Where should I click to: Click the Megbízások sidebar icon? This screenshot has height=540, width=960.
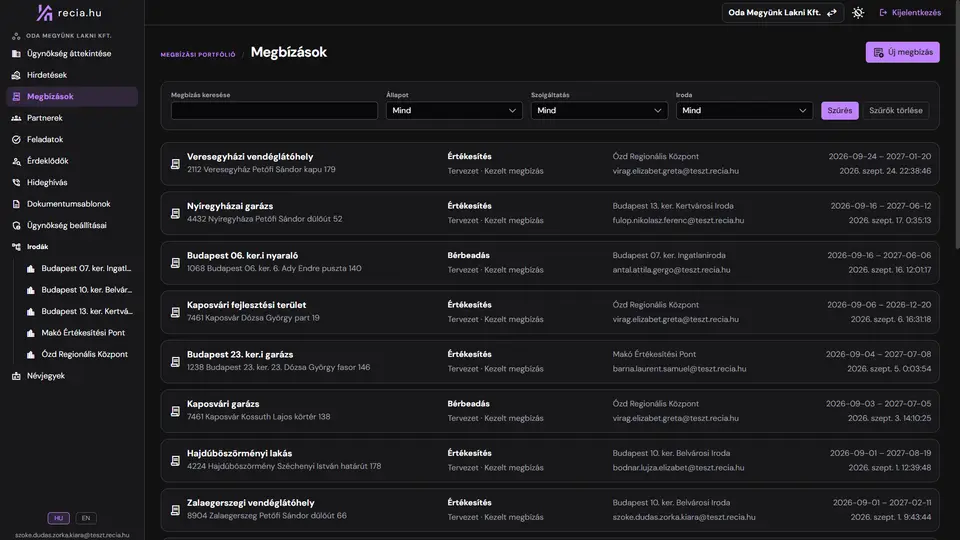click(16, 97)
